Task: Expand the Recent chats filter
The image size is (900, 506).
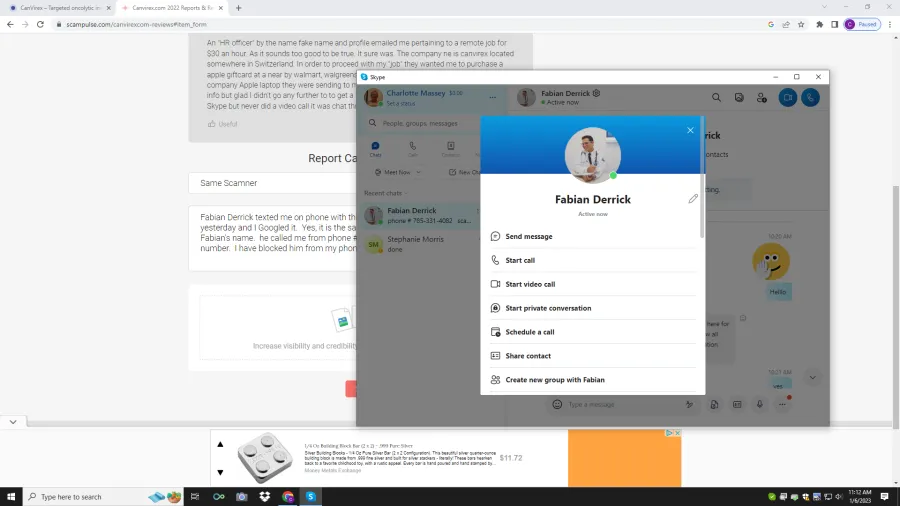Action: click(385, 193)
